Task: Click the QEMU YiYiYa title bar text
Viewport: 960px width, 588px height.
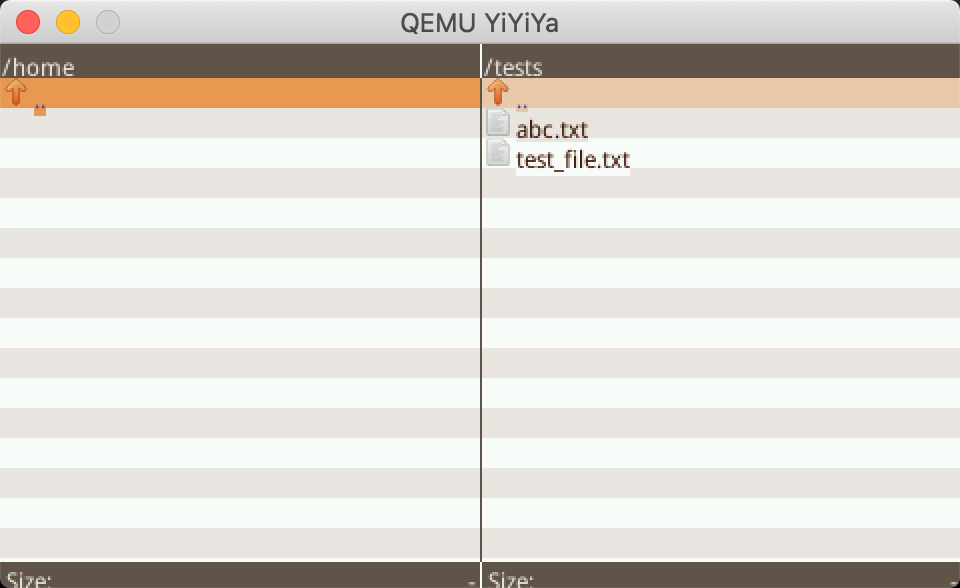Action: coord(479,23)
